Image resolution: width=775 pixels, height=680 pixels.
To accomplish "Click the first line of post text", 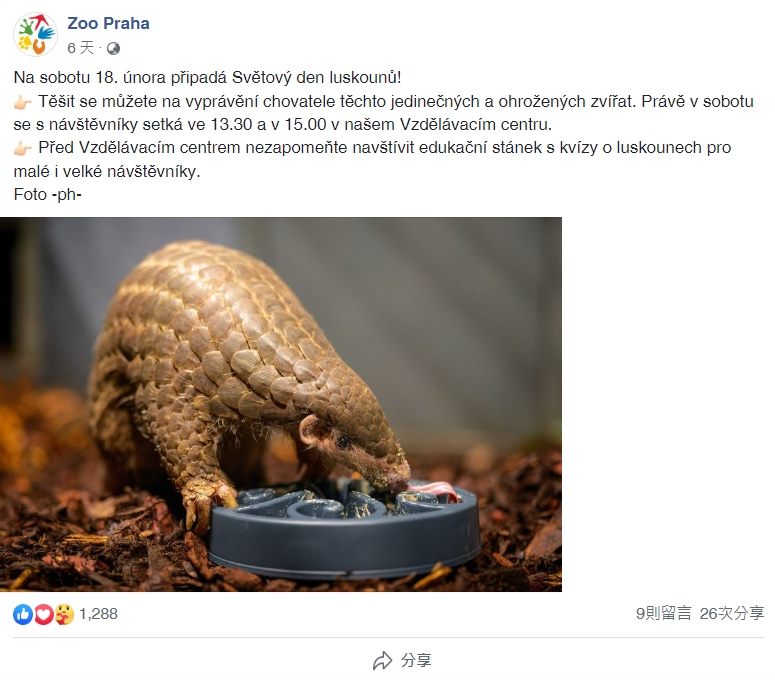I will [208, 78].
